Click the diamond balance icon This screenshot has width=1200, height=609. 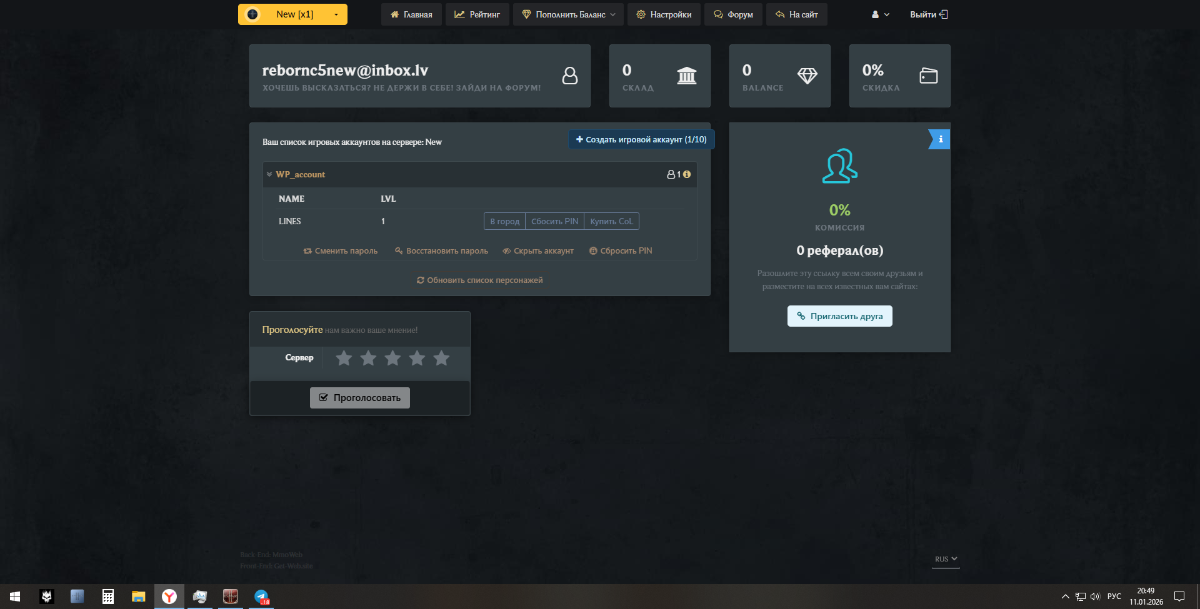click(807, 76)
